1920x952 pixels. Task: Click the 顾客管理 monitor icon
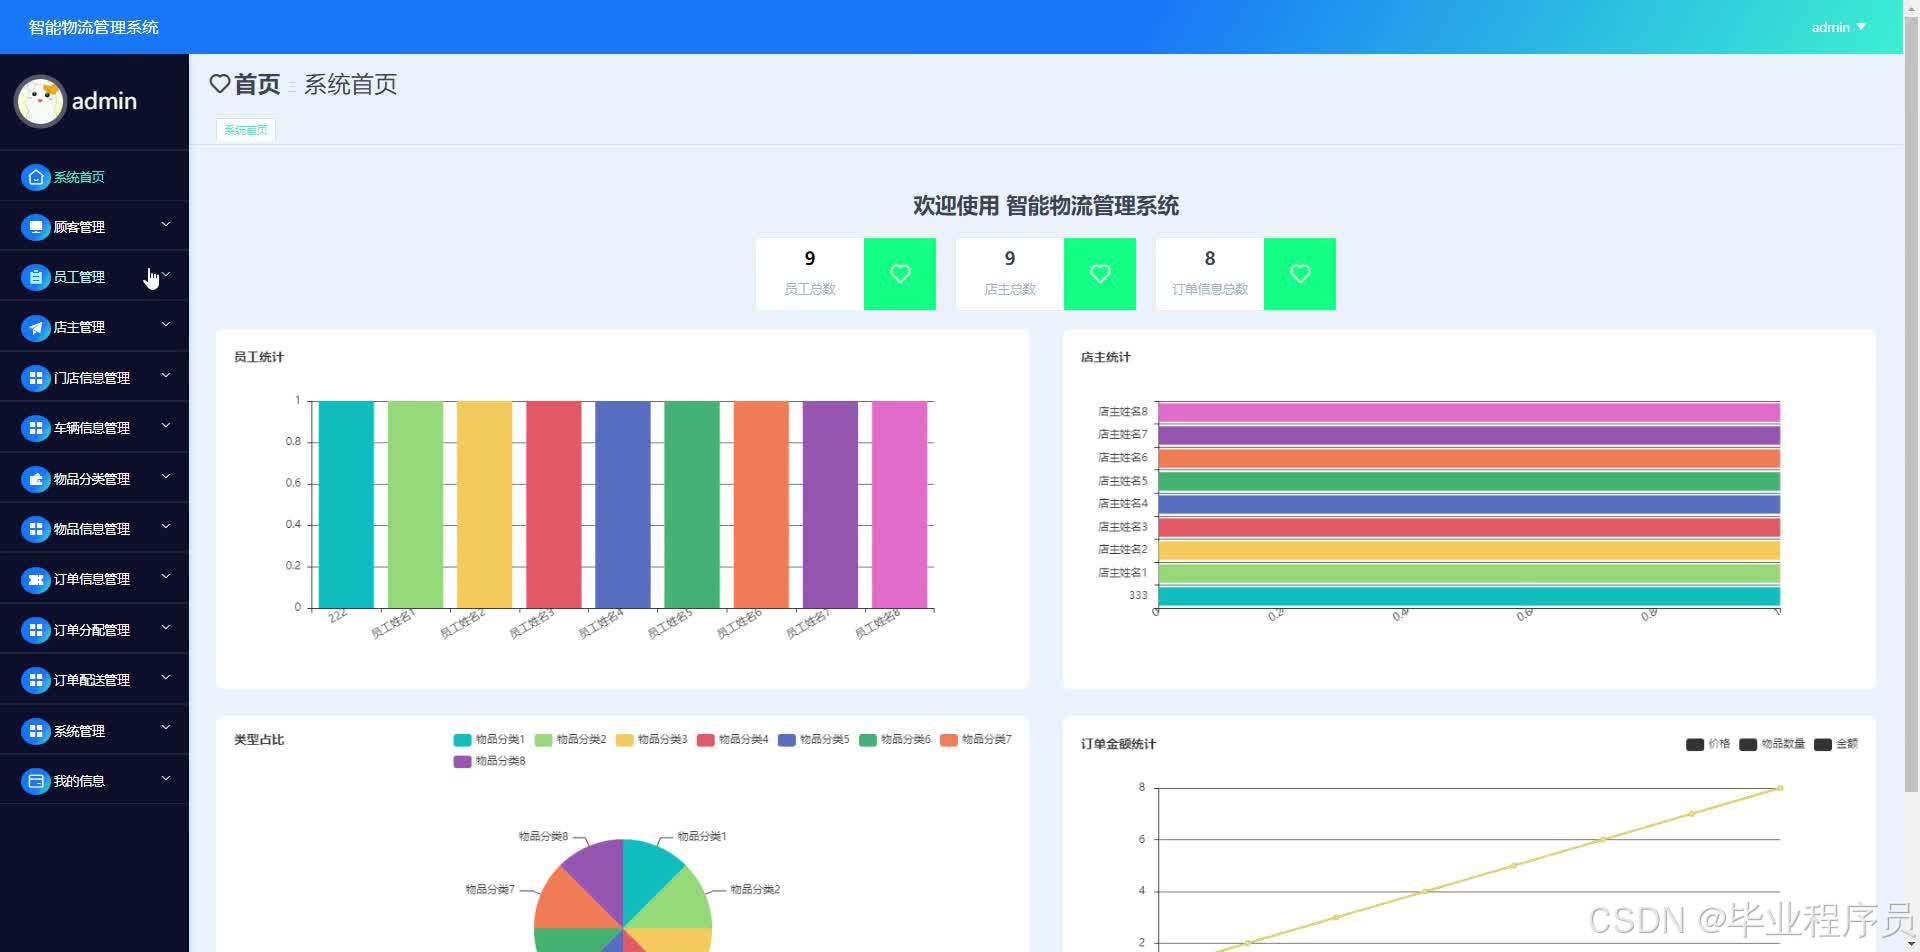(36, 227)
